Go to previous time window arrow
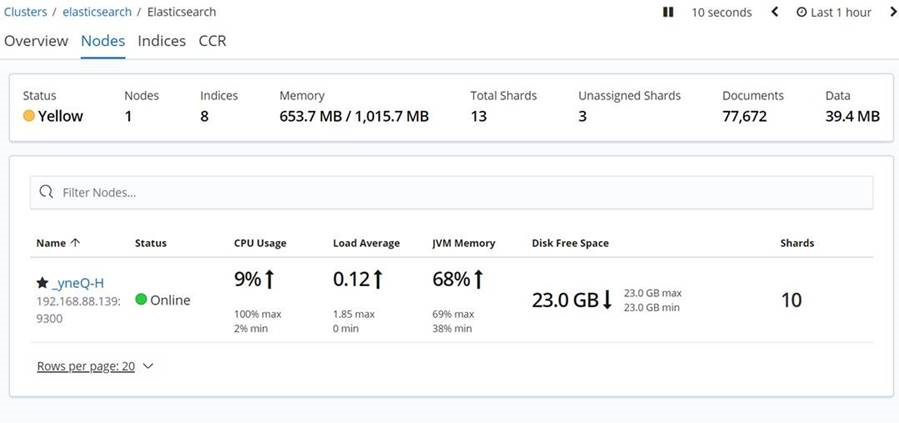Screen dimensions: 899x423 coord(775,12)
